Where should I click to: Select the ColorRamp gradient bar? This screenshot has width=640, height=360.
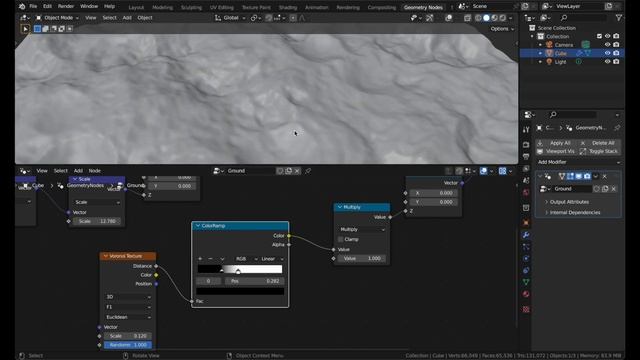(x=240, y=269)
